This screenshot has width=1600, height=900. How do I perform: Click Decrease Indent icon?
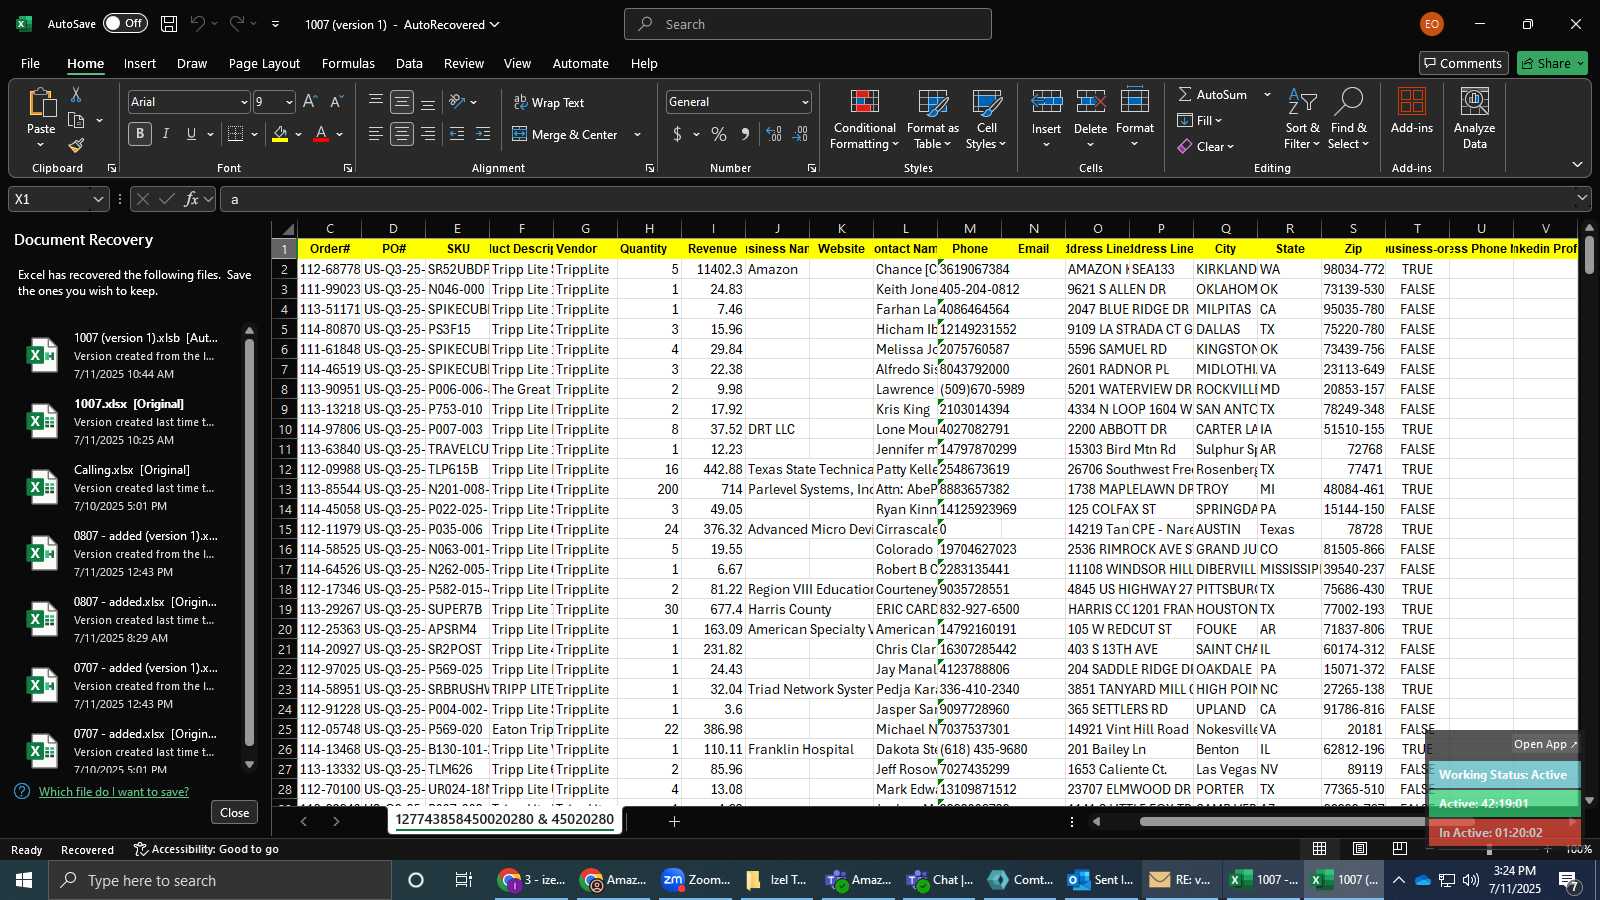(x=457, y=134)
